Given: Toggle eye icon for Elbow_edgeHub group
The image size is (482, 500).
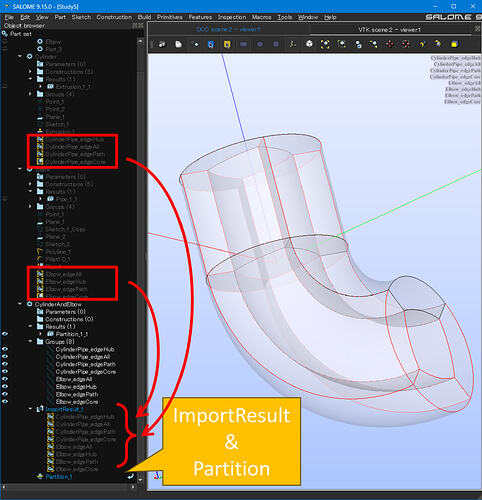Looking at the screenshot, I should click(x=5, y=387).
